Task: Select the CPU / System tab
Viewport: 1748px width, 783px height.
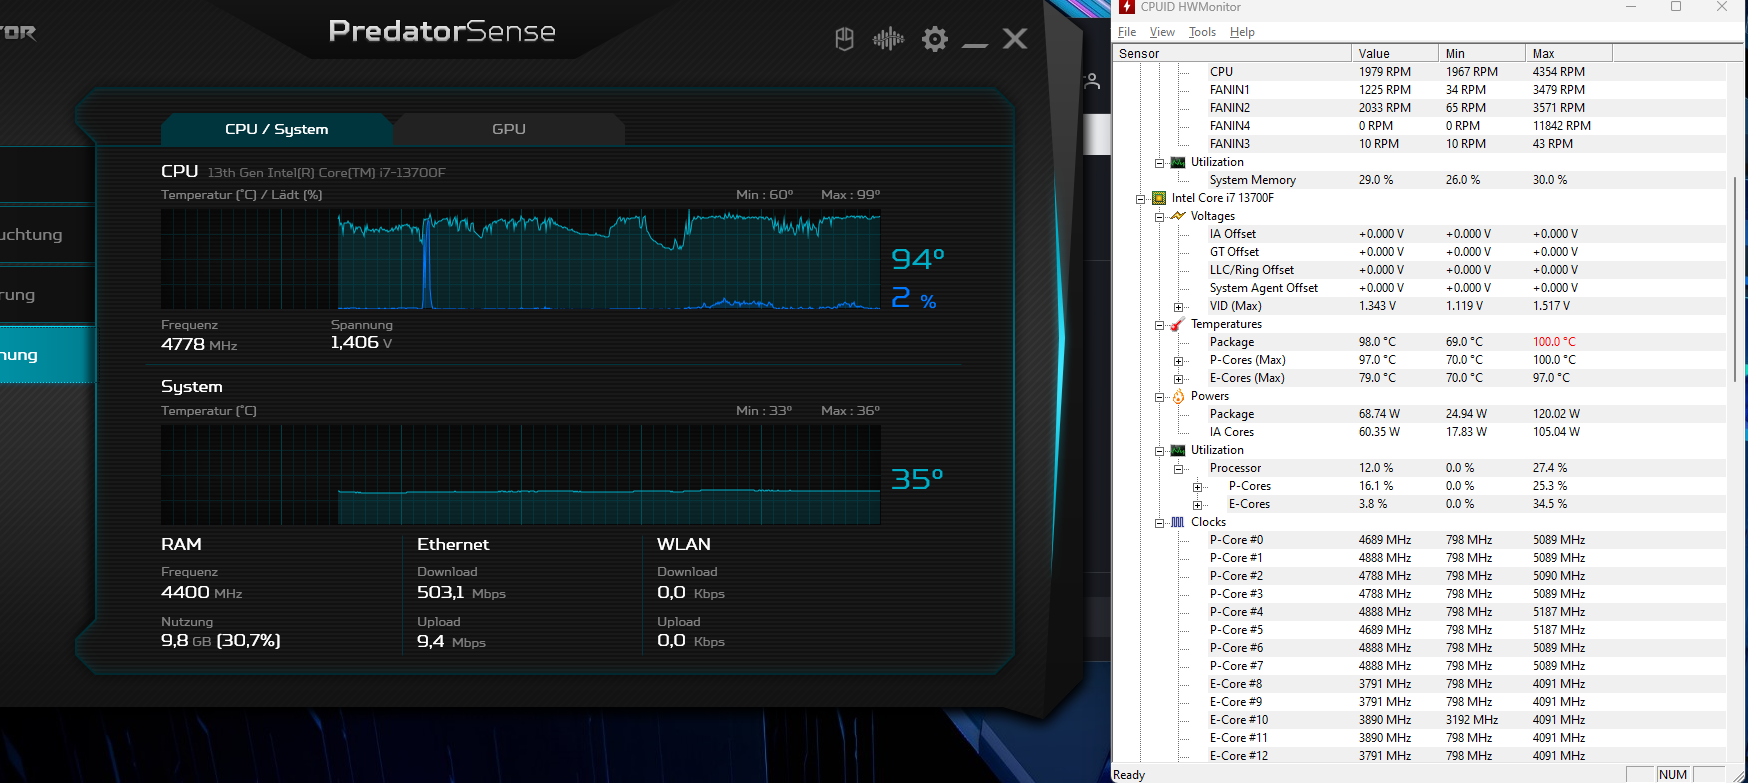Action: (276, 129)
